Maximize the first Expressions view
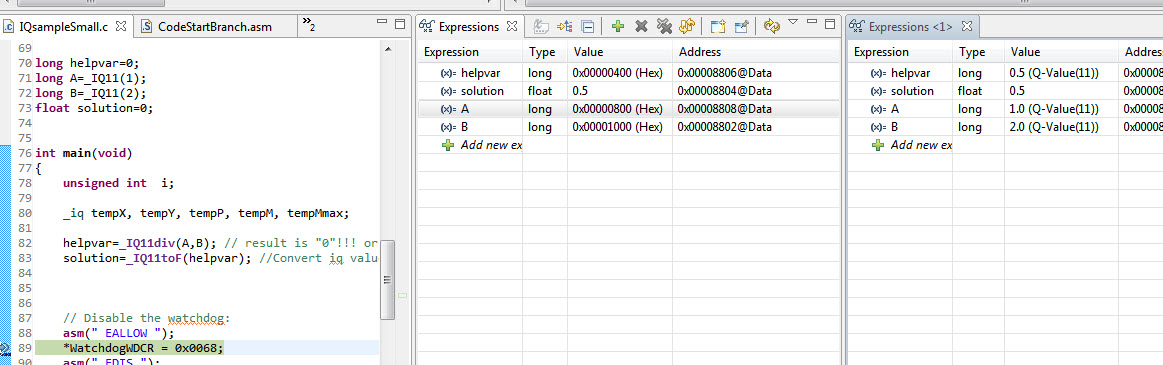This screenshot has height=365, width=1163. click(x=830, y=23)
